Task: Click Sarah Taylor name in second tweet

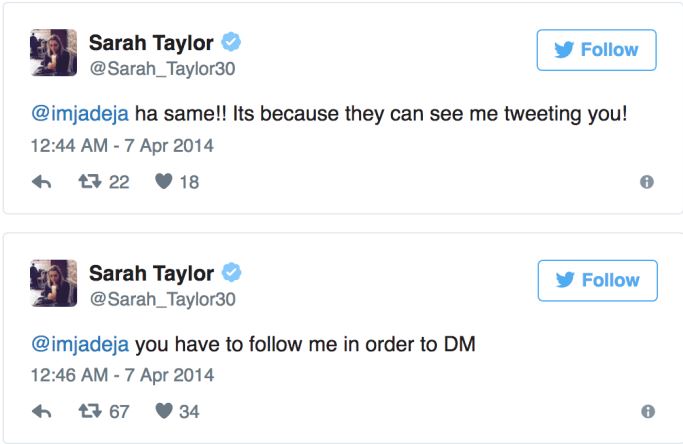Action: [x=151, y=273]
